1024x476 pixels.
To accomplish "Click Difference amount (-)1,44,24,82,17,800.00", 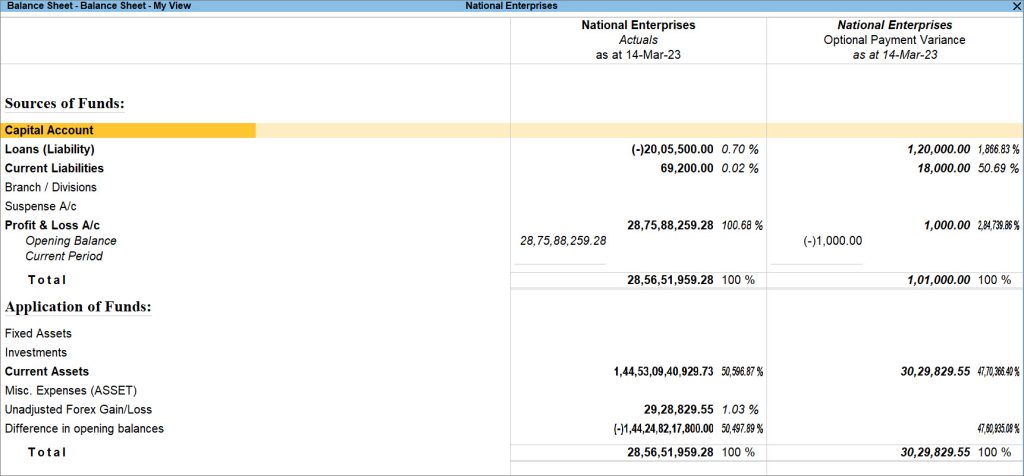I will (664, 429).
